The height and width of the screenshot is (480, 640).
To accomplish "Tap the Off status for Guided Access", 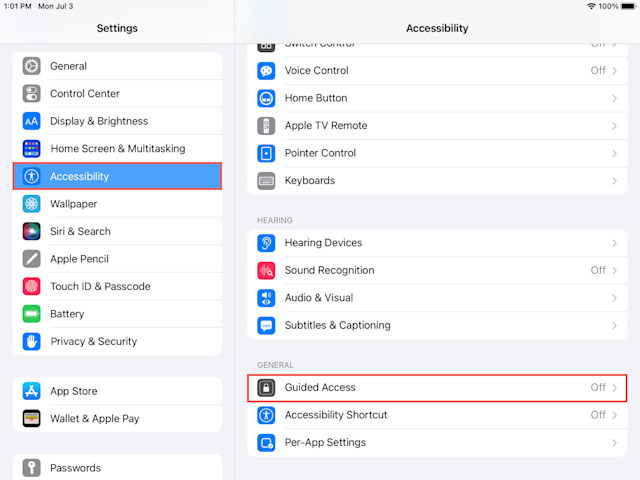I will (x=598, y=387).
